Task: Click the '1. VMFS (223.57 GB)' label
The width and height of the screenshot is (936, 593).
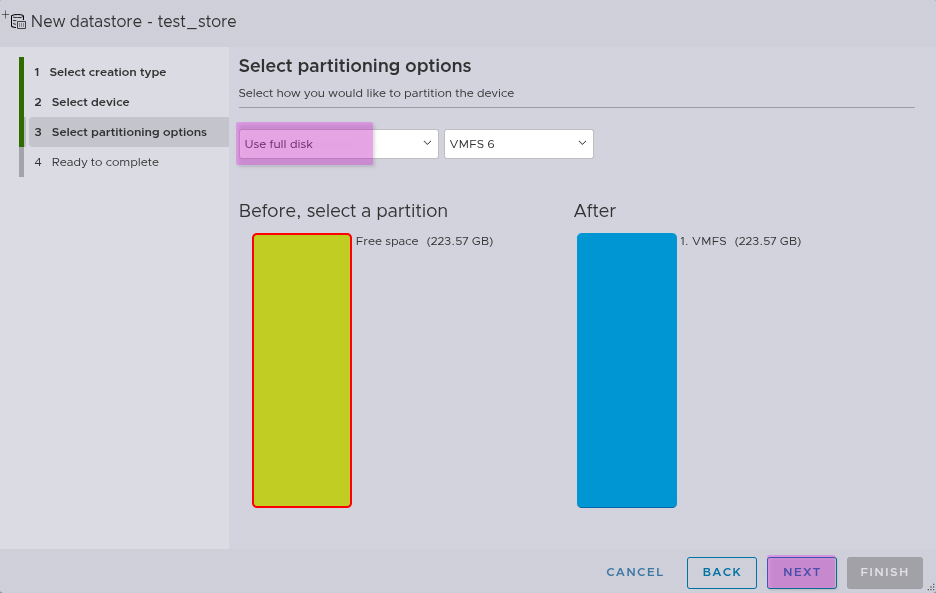Action: [740, 241]
